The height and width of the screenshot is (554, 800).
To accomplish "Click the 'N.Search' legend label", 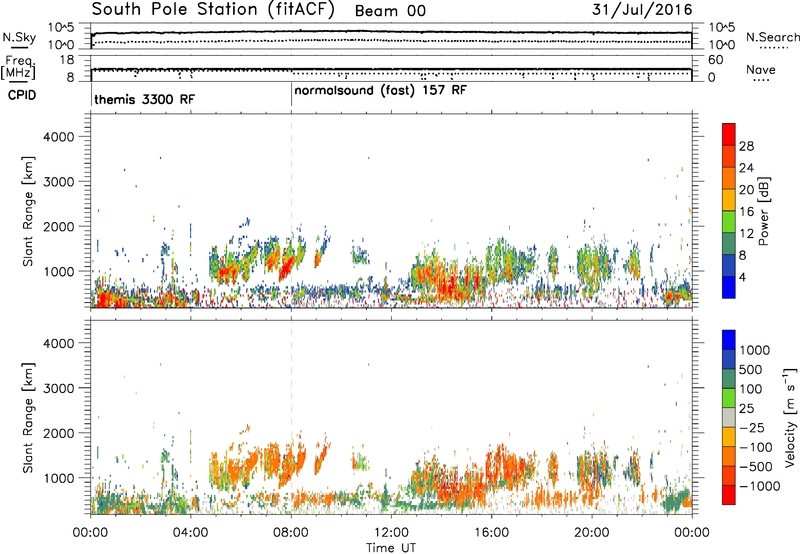I will 772,37.
